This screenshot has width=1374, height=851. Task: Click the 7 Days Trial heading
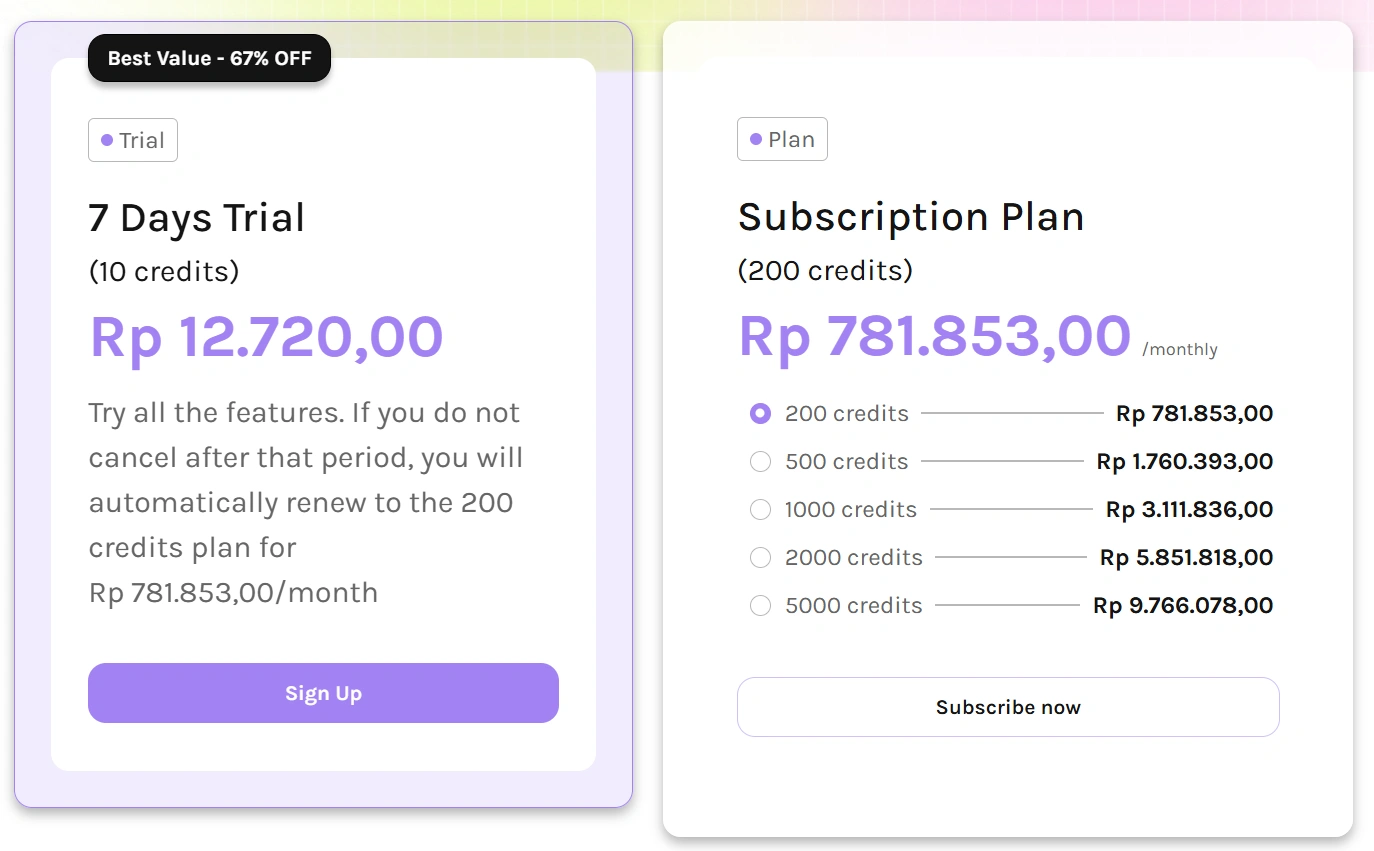[x=197, y=218]
